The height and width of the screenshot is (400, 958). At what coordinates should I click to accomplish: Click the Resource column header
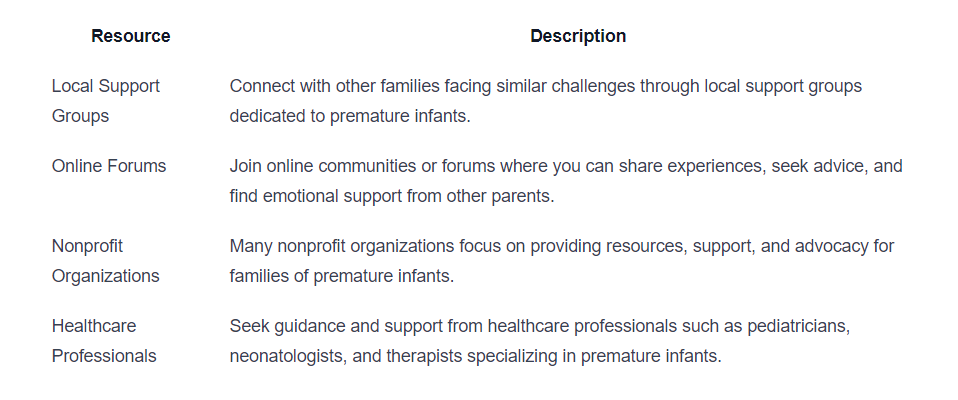(131, 36)
